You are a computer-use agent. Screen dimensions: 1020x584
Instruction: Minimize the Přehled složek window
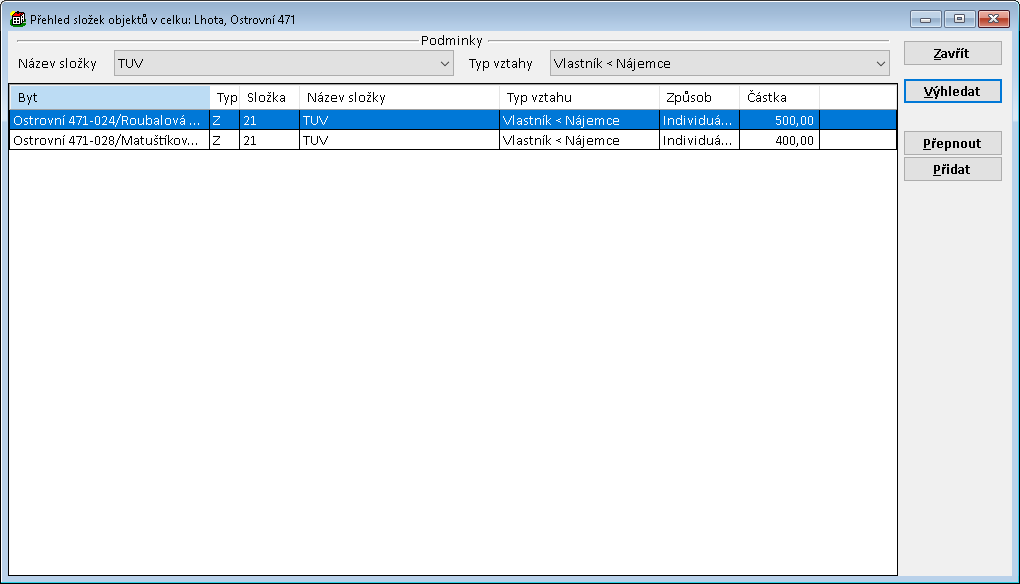pyautogui.click(x=924, y=18)
